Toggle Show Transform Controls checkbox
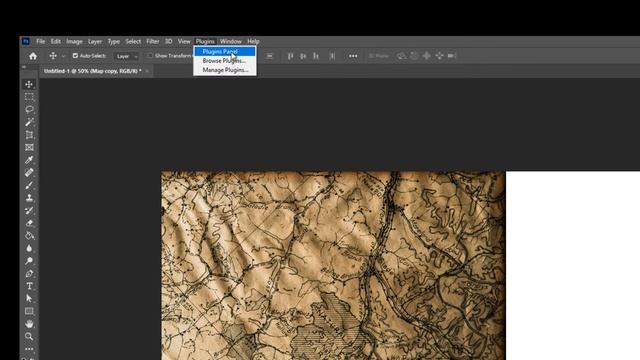Image resolution: width=640 pixels, height=360 pixels. click(x=150, y=56)
